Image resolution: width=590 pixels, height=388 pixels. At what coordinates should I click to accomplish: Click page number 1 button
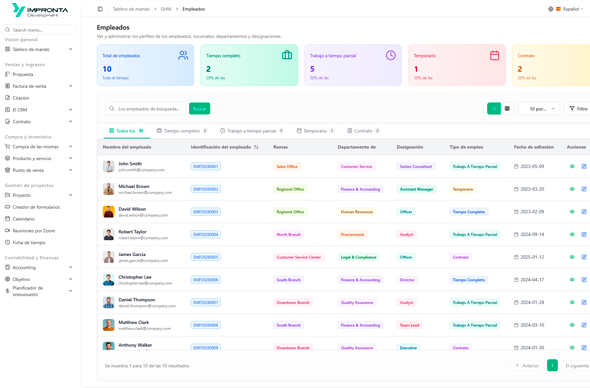(x=552, y=365)
